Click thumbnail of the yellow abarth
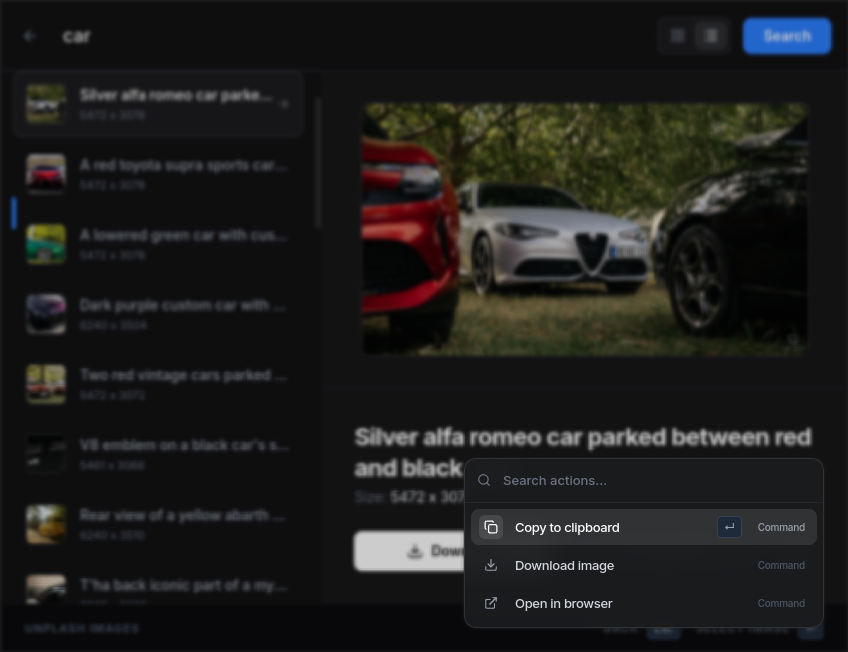The height and width of the screenshot is (652, 848). [x=46, y=524]
